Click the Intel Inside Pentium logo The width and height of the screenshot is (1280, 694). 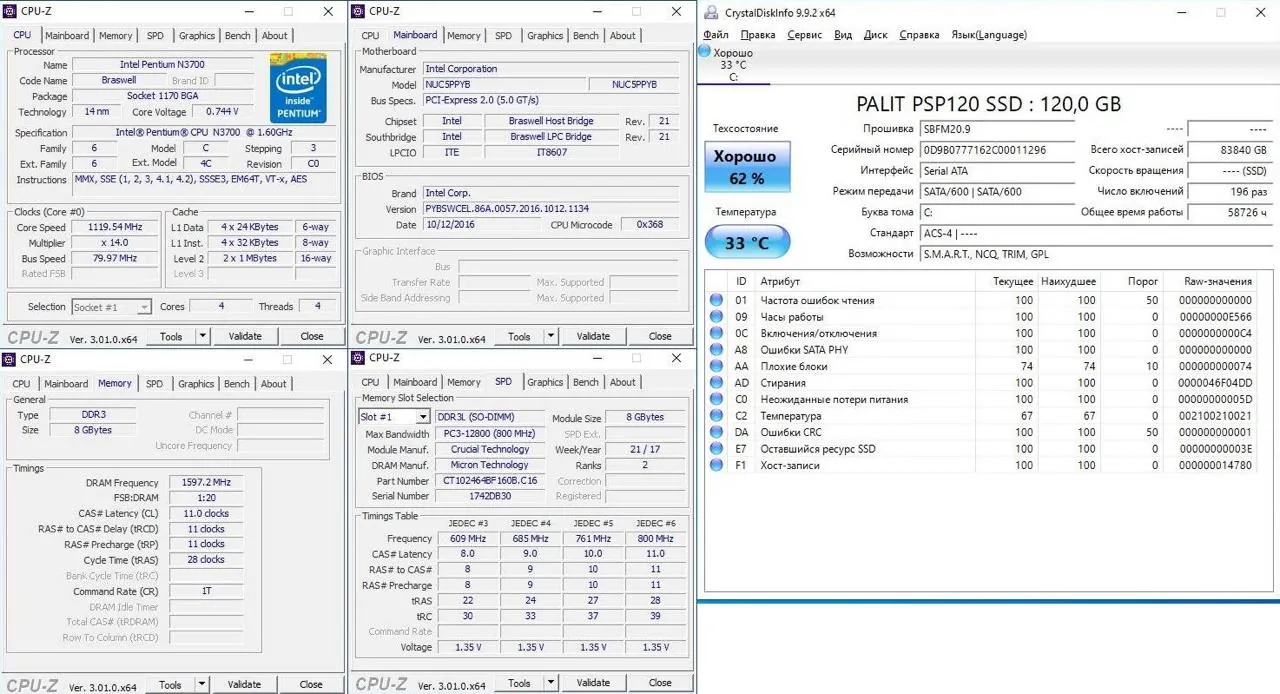click(298, 88)
